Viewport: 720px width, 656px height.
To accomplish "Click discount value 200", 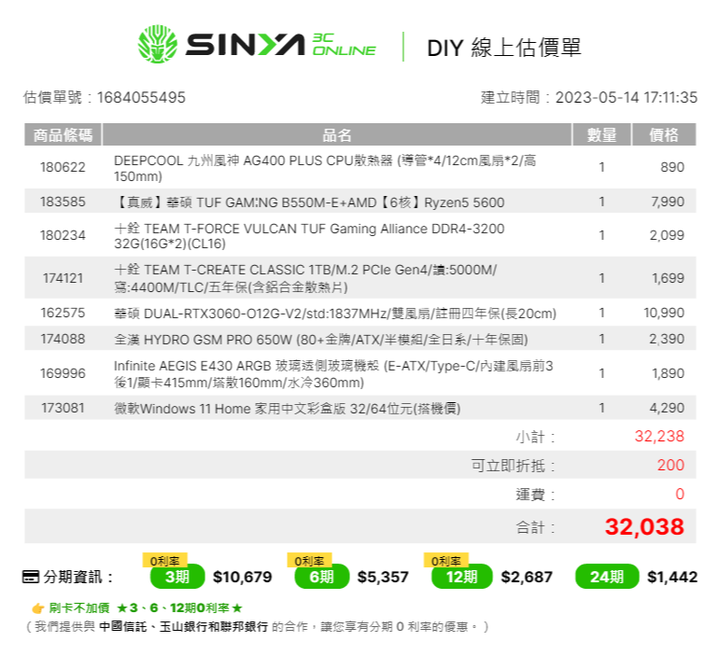I will pos(670,465).
